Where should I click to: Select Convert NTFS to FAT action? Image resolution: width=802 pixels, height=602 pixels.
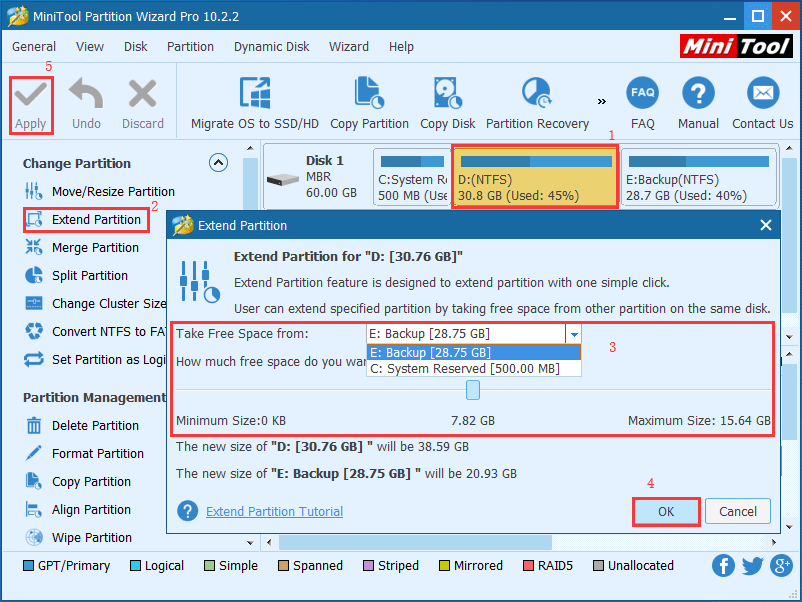[95, 332]
